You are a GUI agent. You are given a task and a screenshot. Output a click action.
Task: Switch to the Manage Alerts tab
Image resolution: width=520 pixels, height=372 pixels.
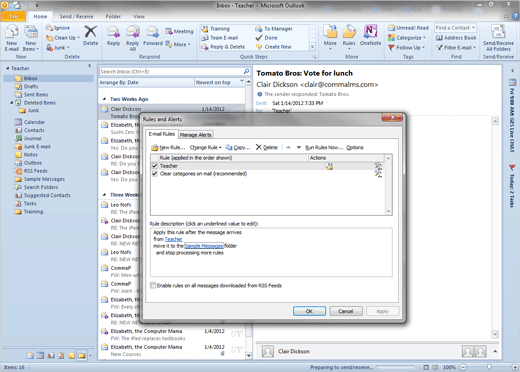195,135
